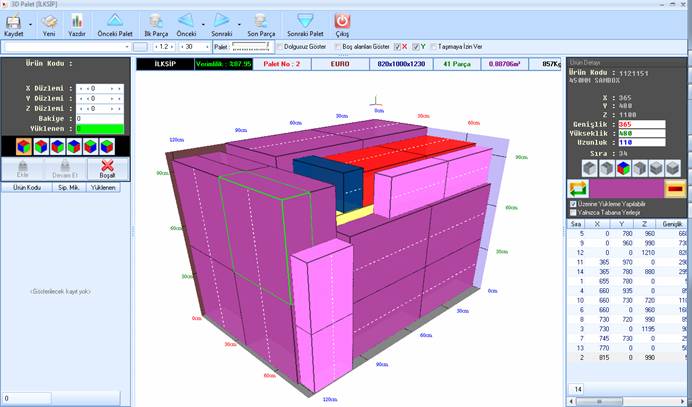Click the Genişlik input field
This screenshot has width=692, height=407.
click(638, 123)
